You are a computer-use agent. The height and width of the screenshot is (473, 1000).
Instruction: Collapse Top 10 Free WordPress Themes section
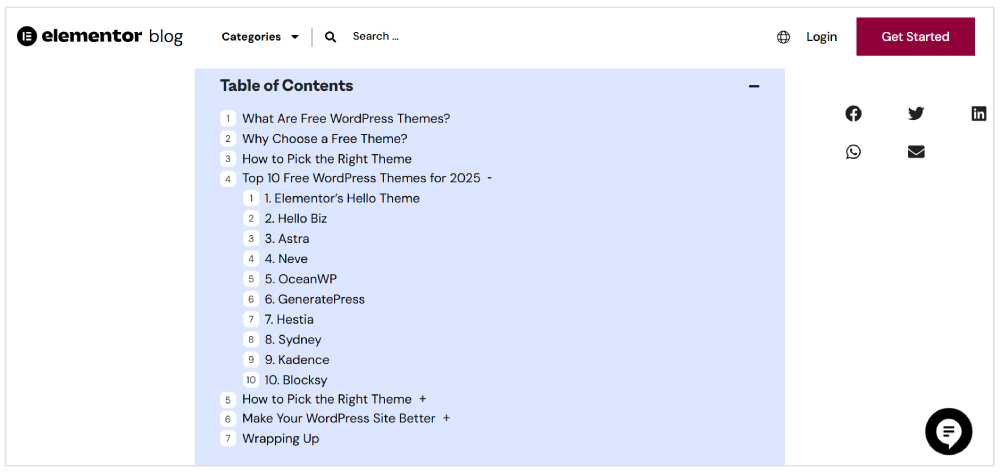489,178
